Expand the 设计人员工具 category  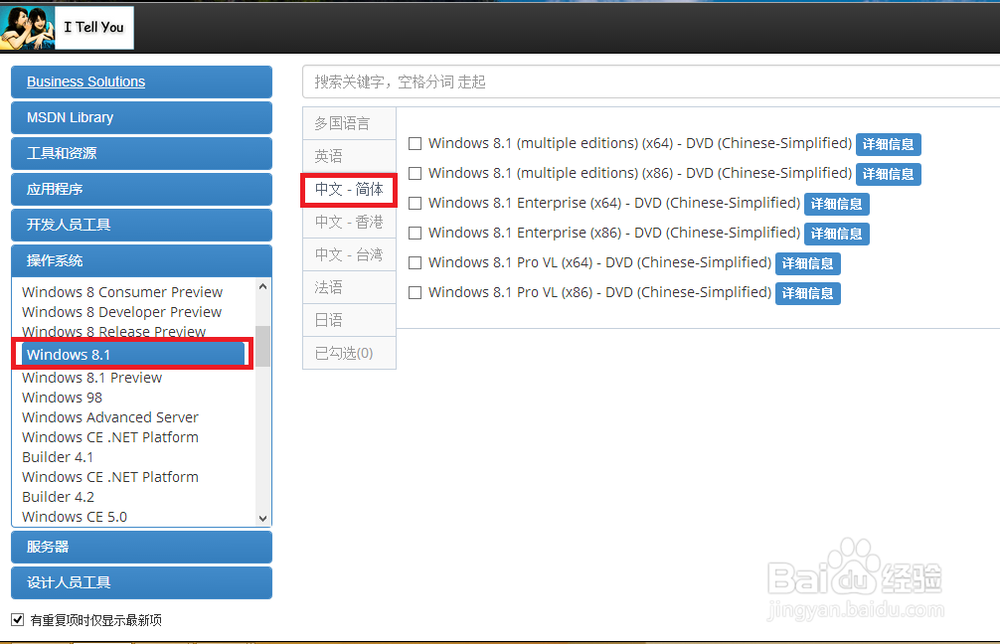[142, 583]
